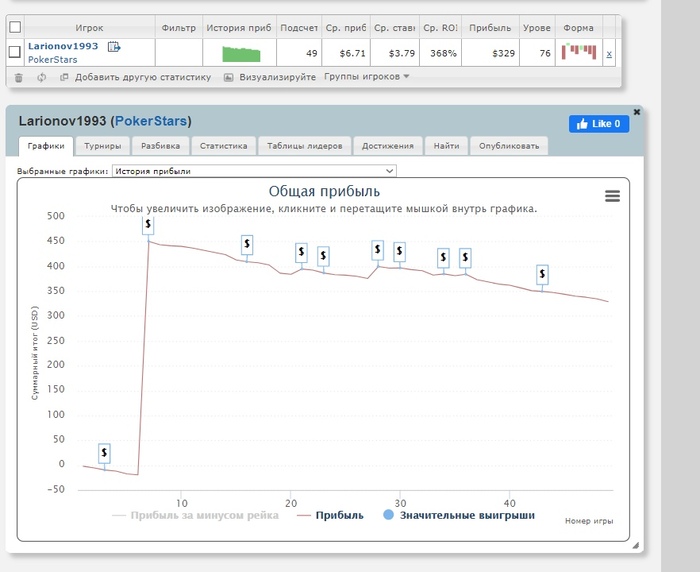This screenshot has height=572, width=700.
Task: Click the PokerStars link in title
Action: 151,121
